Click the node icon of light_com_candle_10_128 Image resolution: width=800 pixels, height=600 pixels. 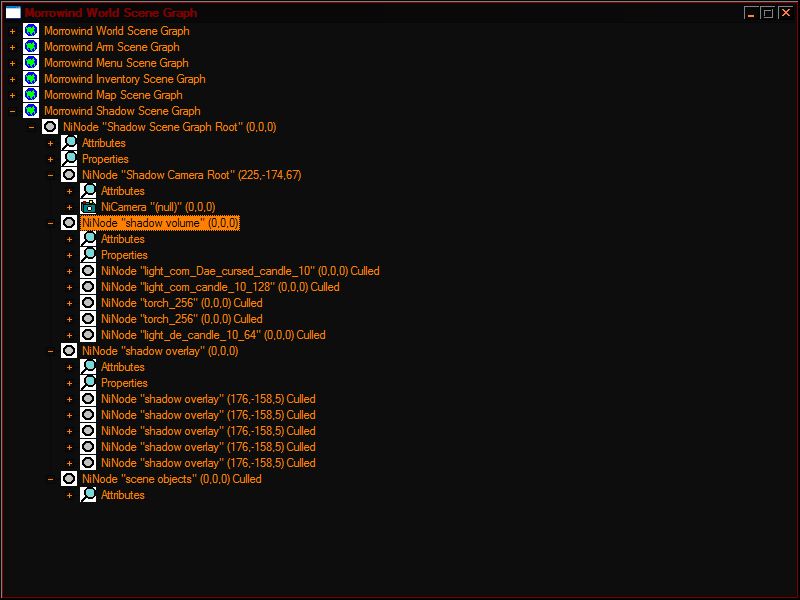tap(88, 287)
